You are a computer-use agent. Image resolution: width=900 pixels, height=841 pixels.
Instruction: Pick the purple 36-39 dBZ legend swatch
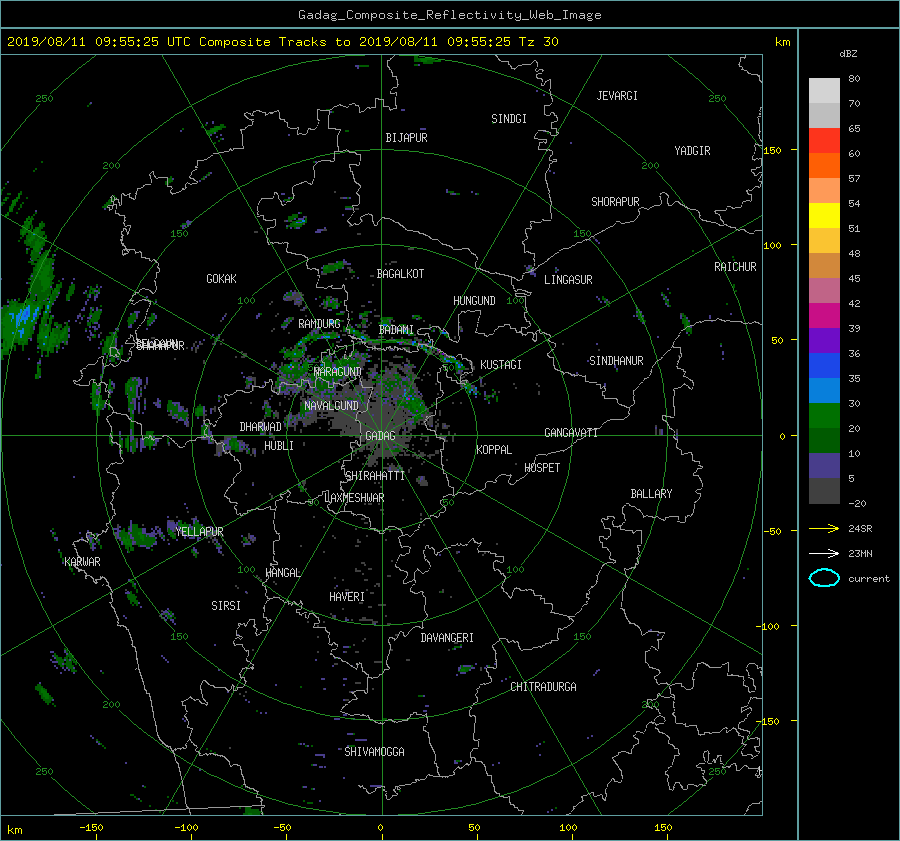point(824,340)
